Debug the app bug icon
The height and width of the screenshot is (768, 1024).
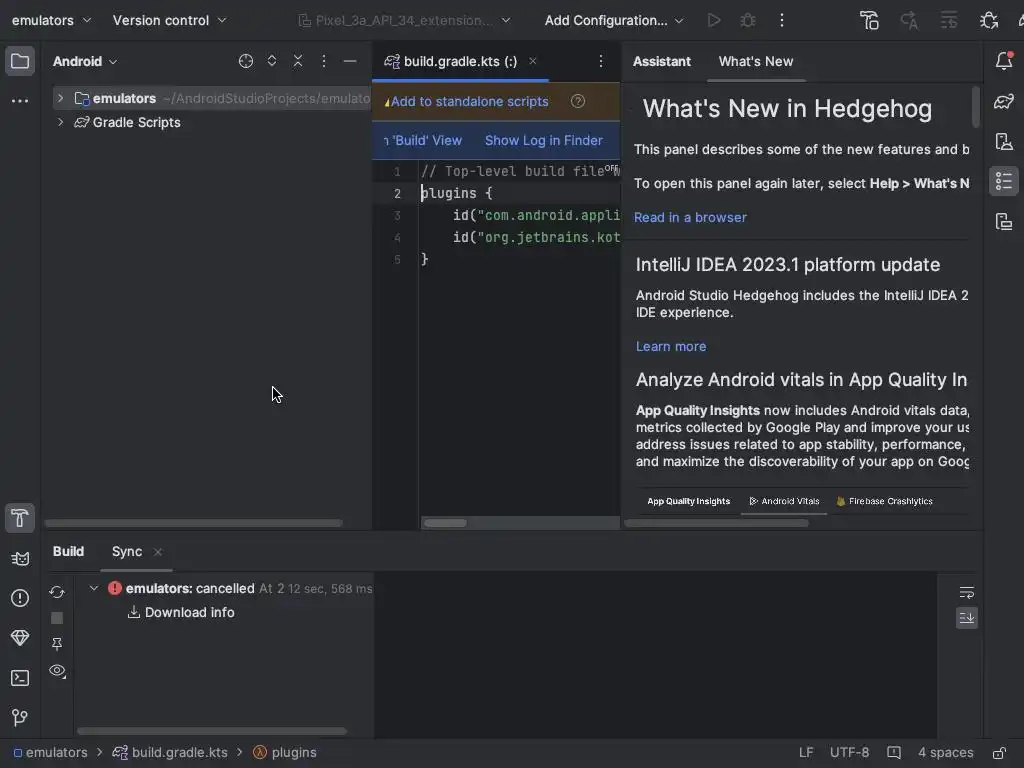[x=748, y=20]
